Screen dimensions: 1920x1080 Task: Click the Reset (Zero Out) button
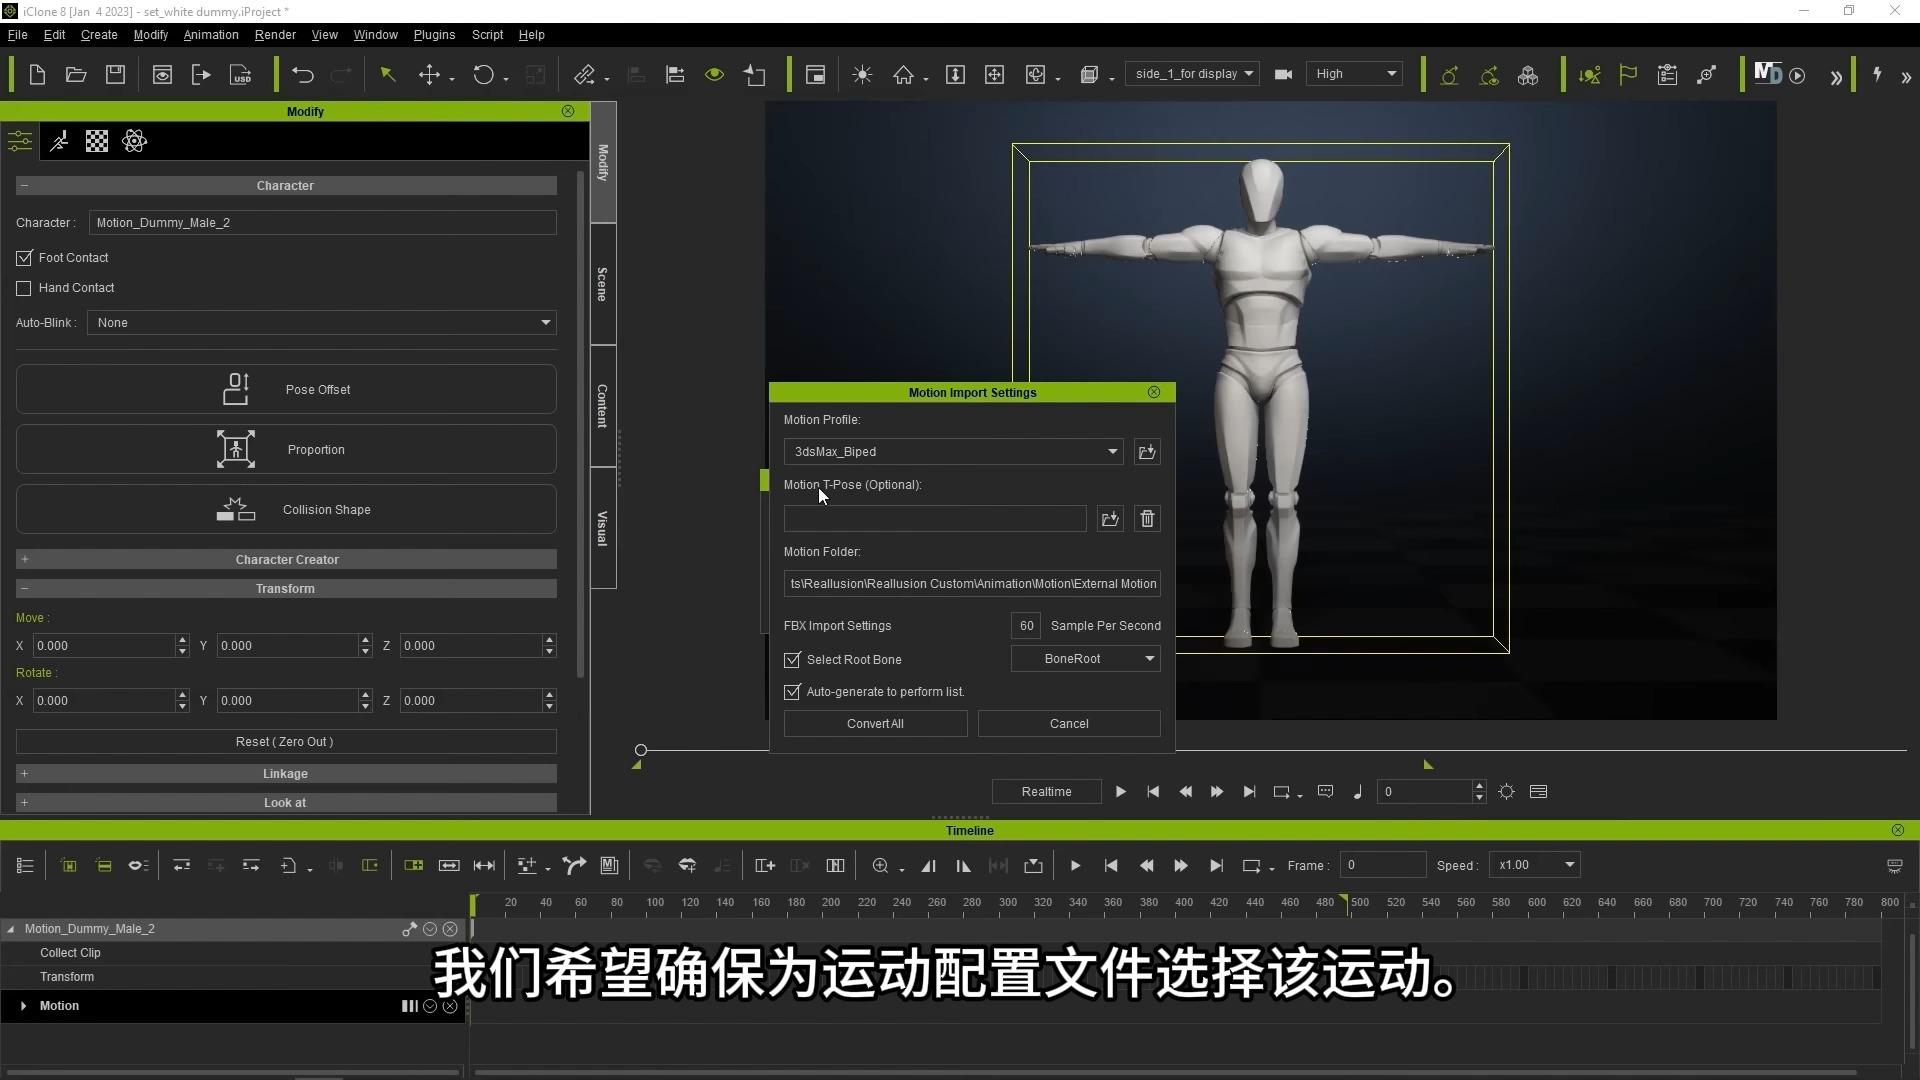pyautogui.click(x=285, y=741)
